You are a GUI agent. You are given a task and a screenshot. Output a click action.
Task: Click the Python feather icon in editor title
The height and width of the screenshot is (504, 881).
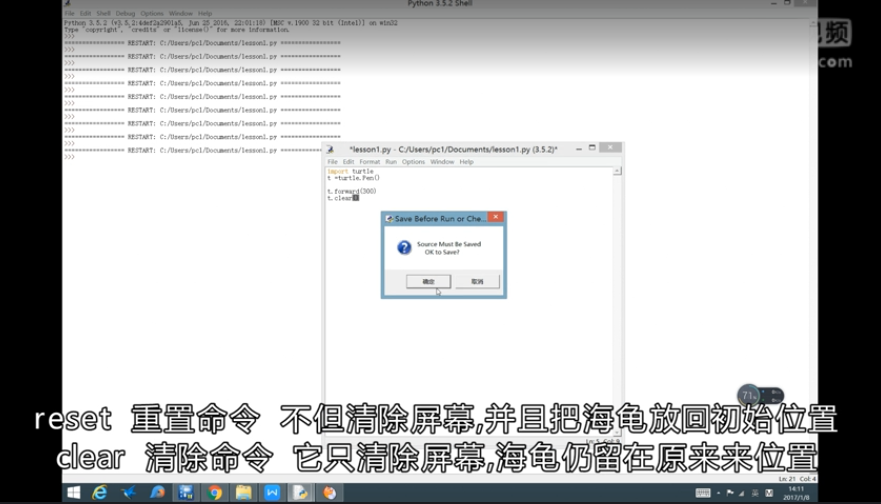pyautogui.click(x=330, y=149)
